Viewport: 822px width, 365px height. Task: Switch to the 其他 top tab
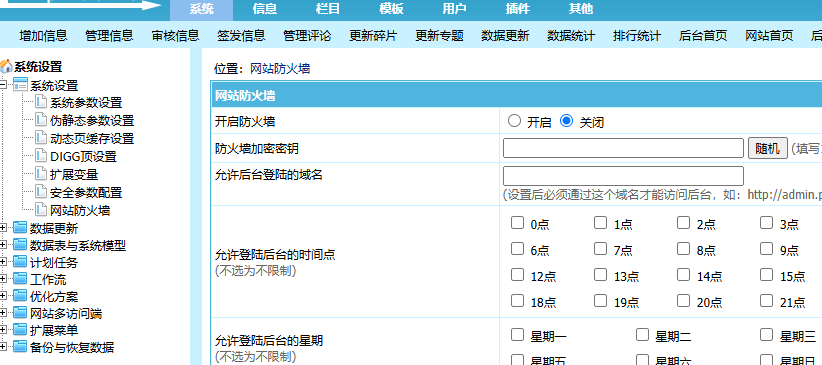coord(581,9)
